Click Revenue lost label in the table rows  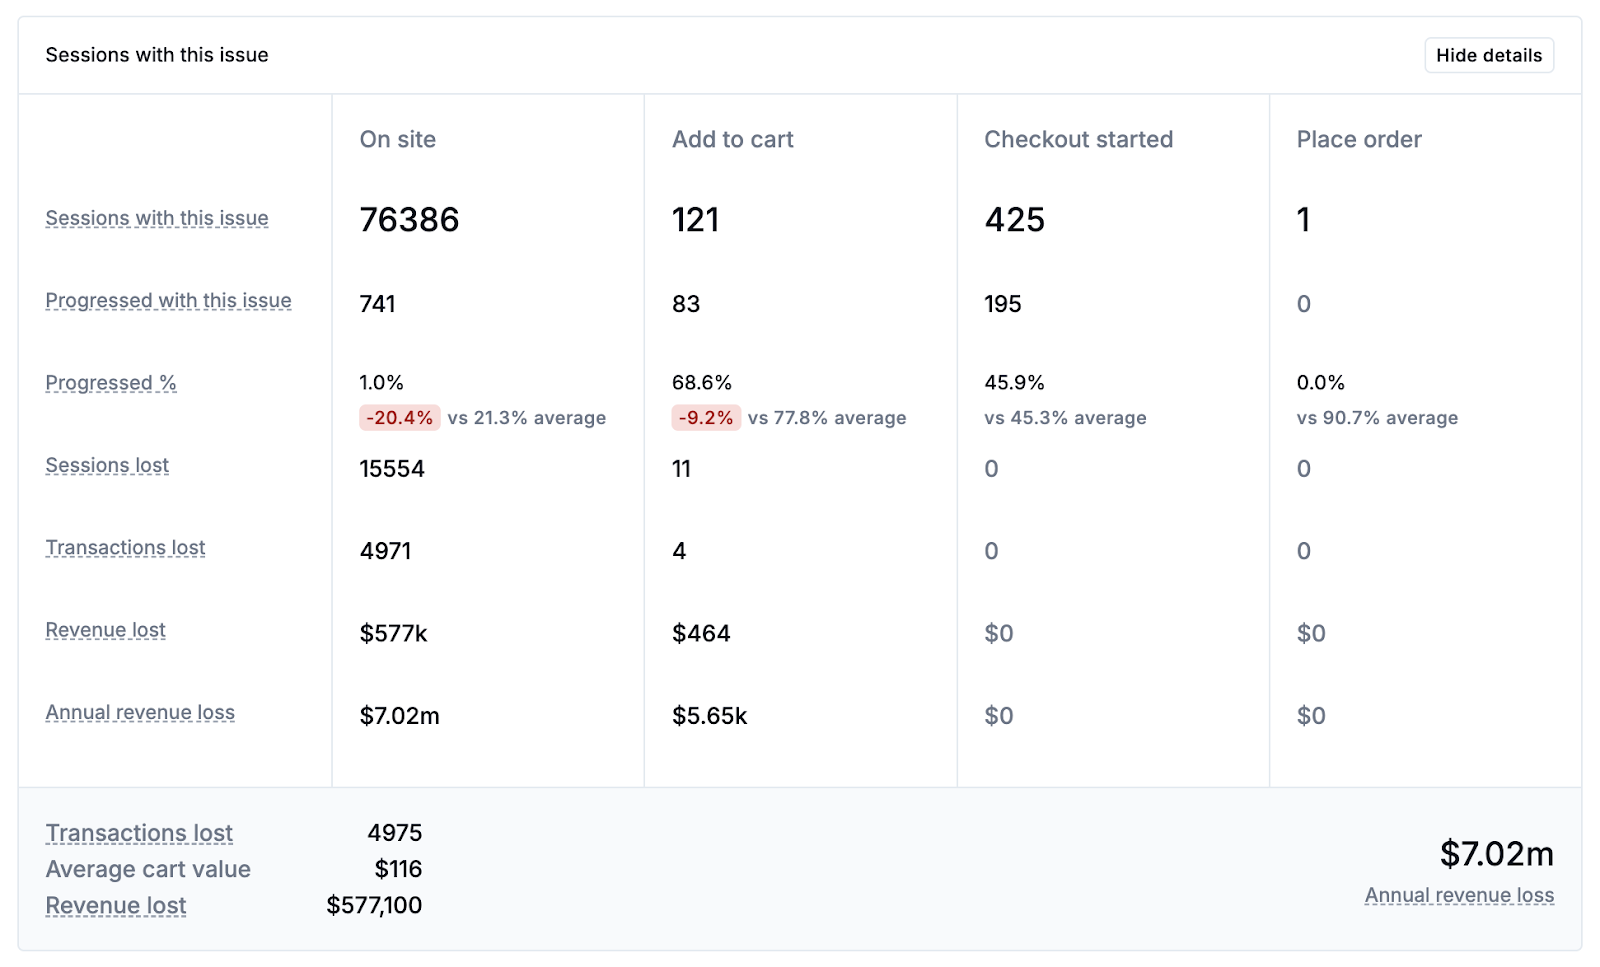pos(105,631)
